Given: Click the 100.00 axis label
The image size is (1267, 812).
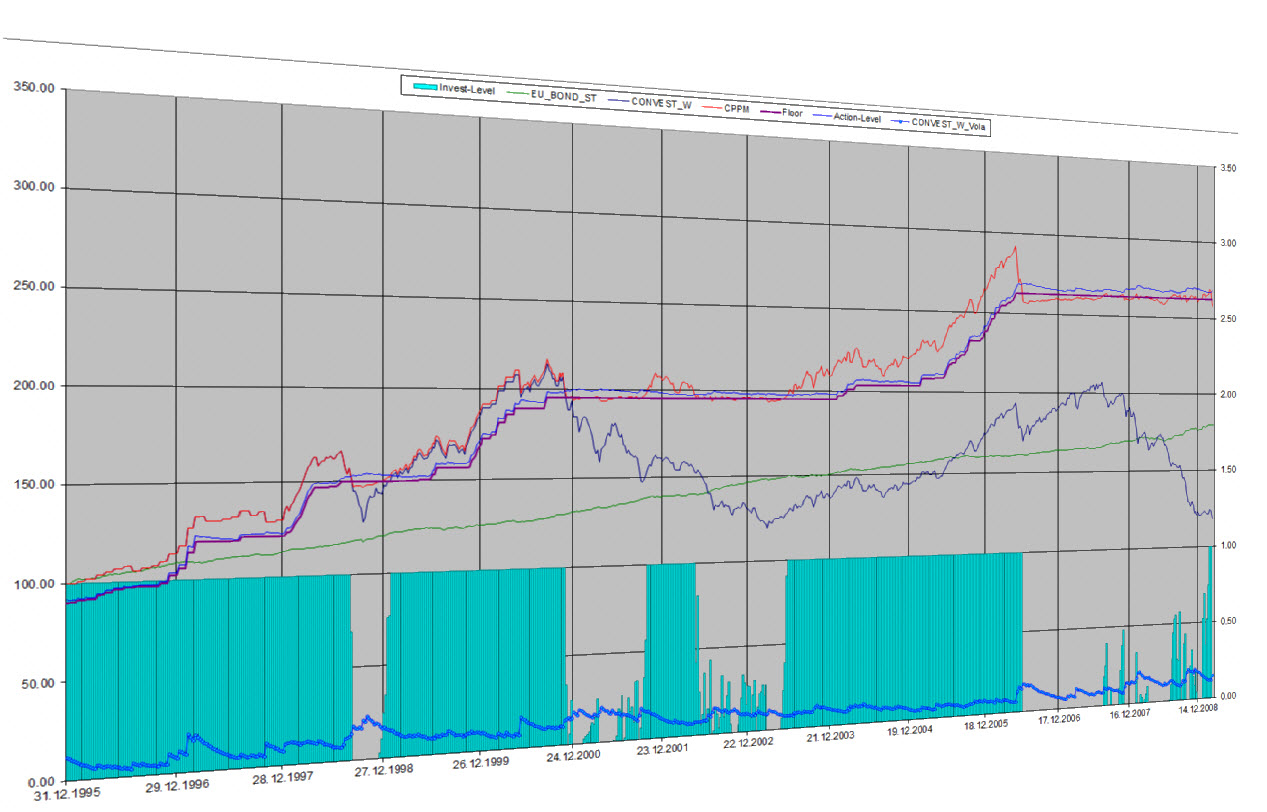Looking at the screenshot, I should (x=36, y=584).
